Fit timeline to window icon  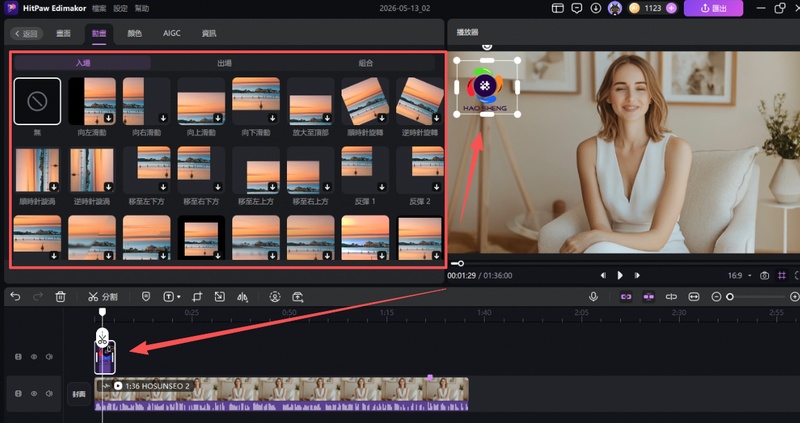[x=694, y=296]
